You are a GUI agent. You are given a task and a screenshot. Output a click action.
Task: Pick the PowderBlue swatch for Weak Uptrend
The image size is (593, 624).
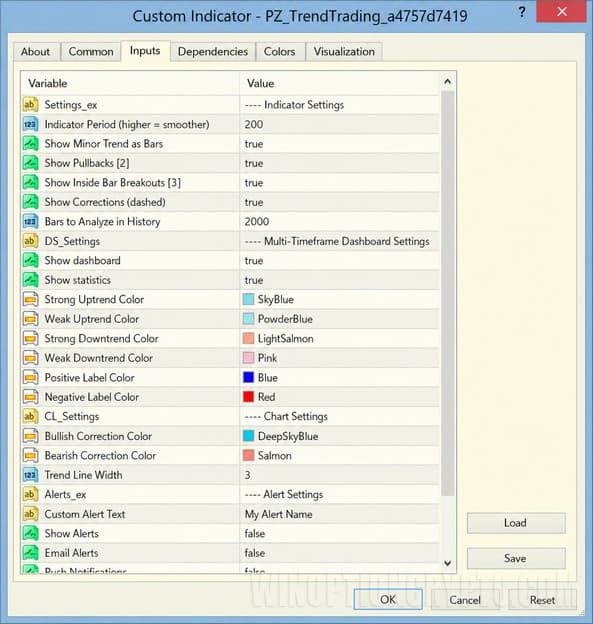[x=248, y=319]
